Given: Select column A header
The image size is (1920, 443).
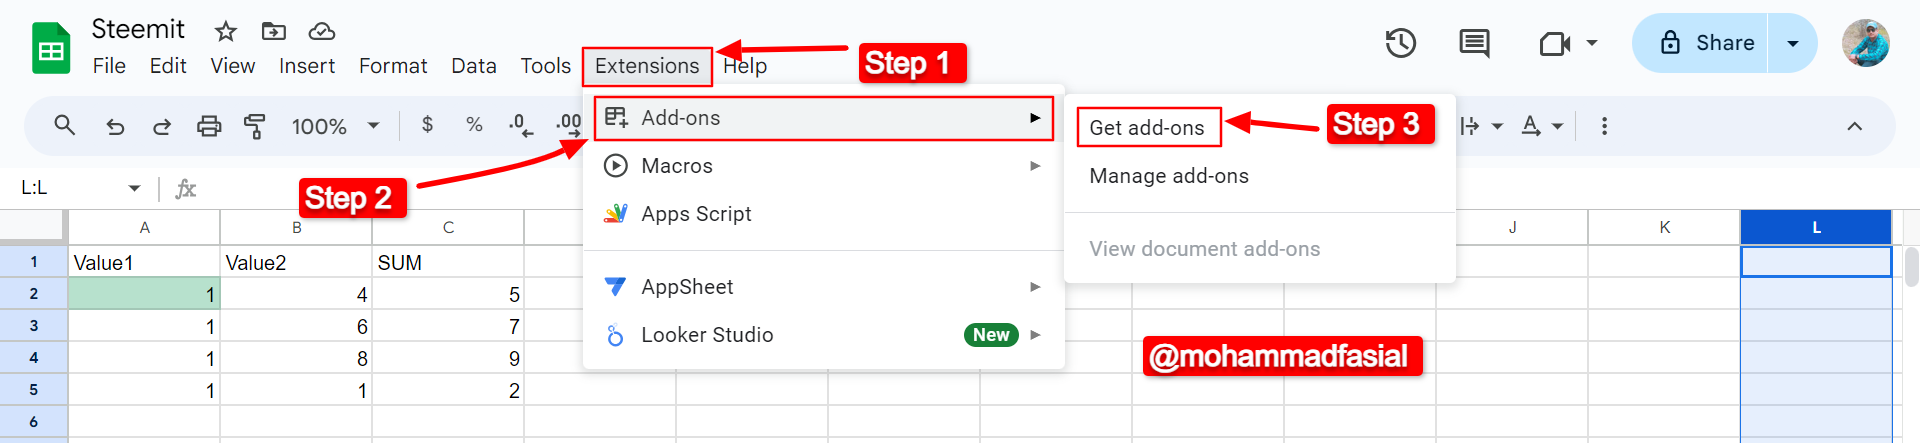Looking at the screenshot, I should click(144, 227).
